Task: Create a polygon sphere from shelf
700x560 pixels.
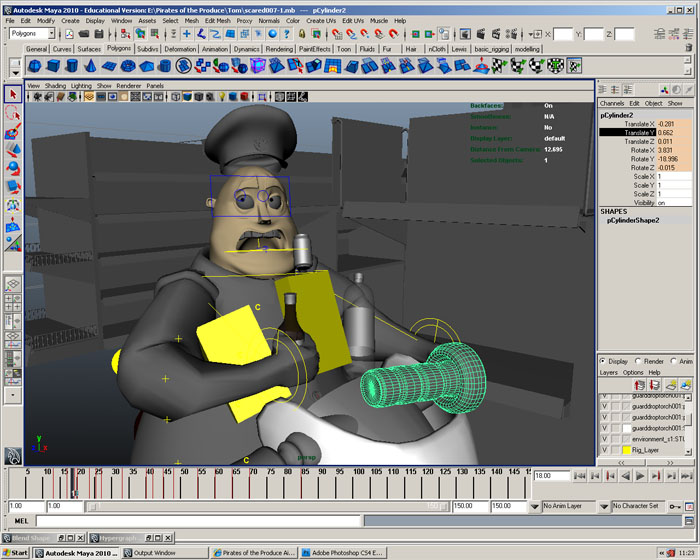Action: (x=34, y=67)
